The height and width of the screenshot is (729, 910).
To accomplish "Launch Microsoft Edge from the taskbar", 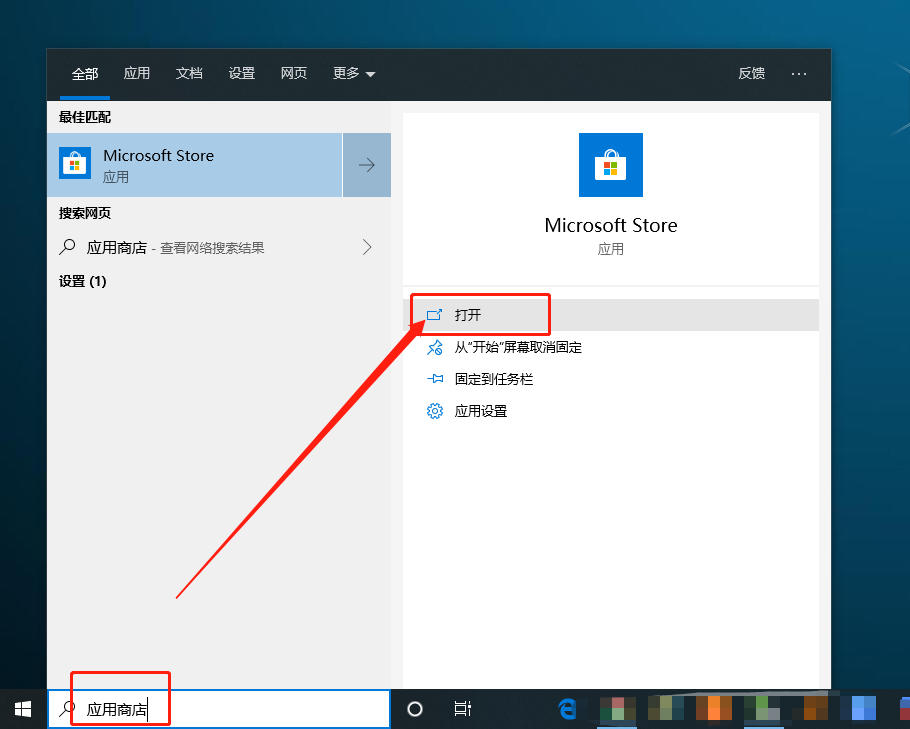I will [x=567, y=709].
